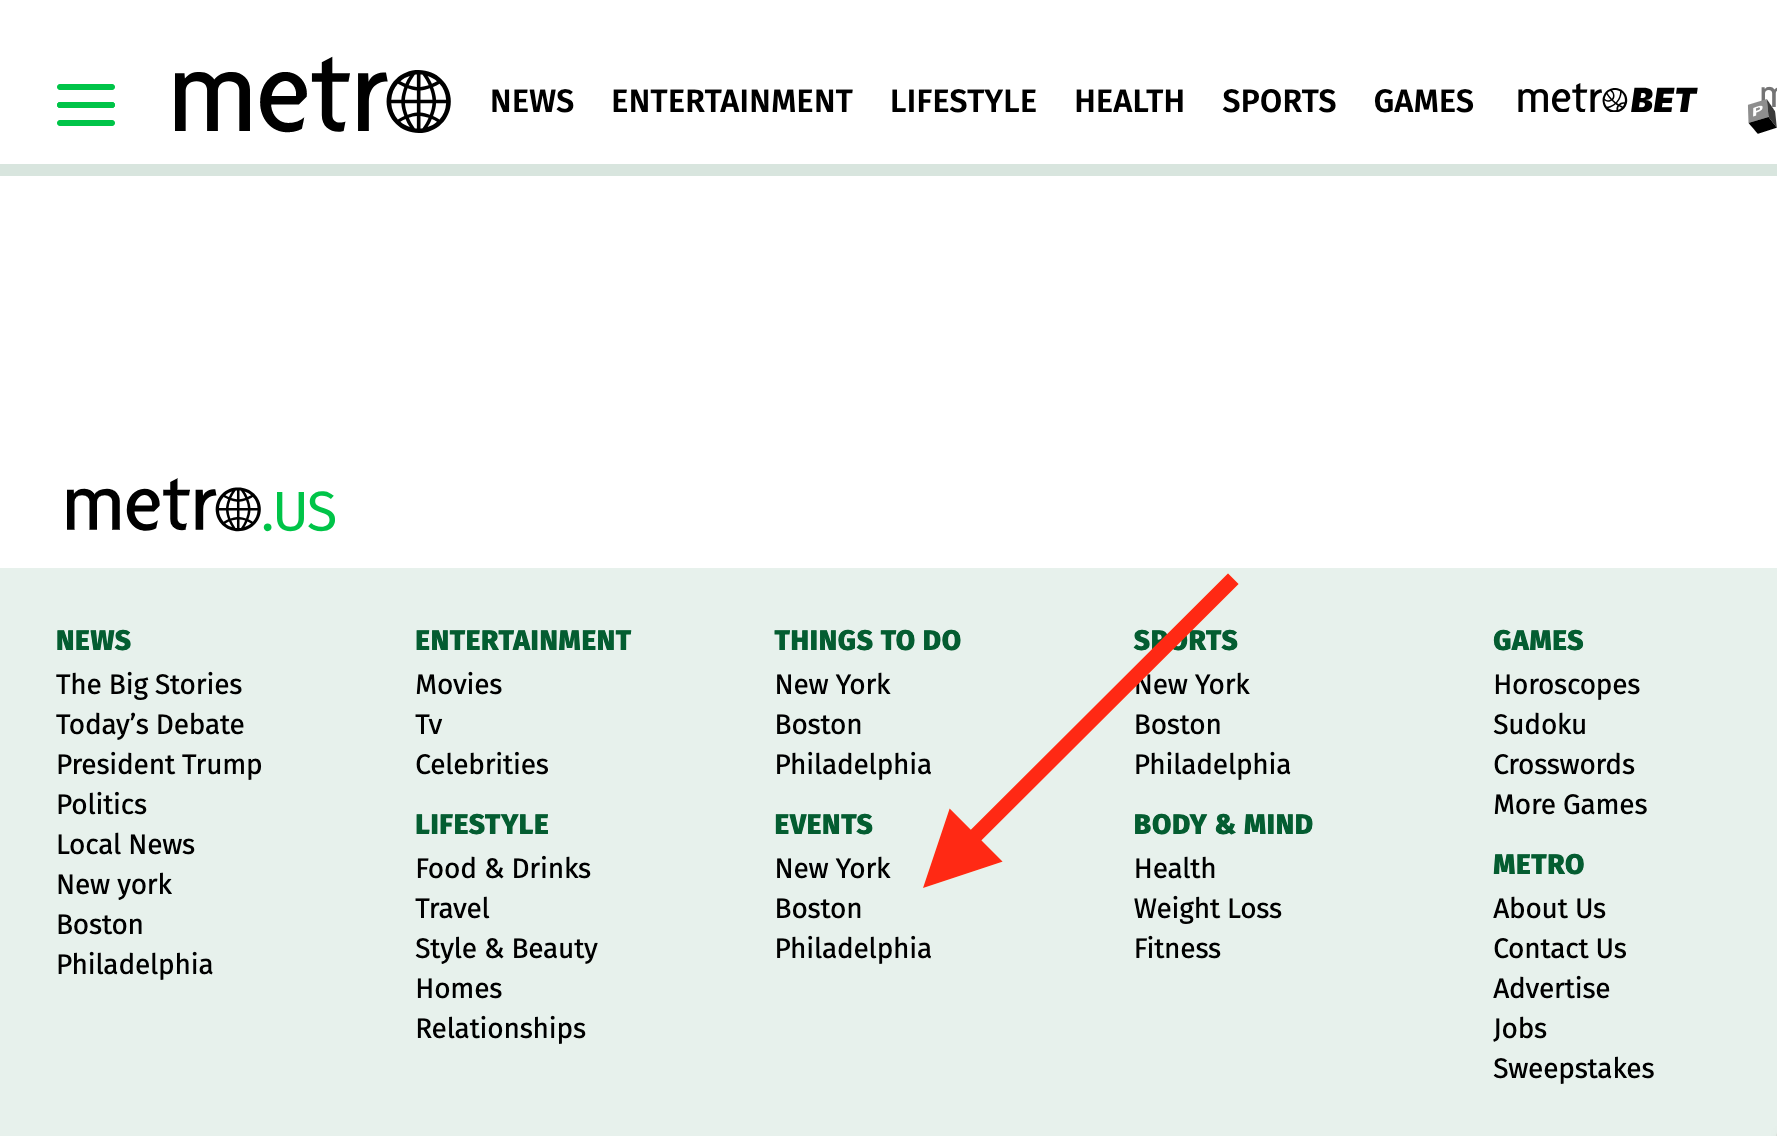Select New York under Things To Do

[833, 685]
